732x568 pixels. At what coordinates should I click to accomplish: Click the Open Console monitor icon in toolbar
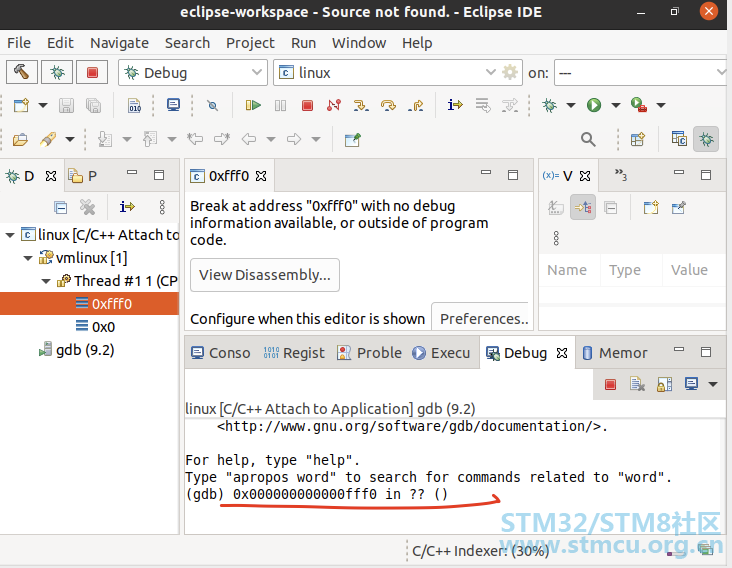(174, 105)
